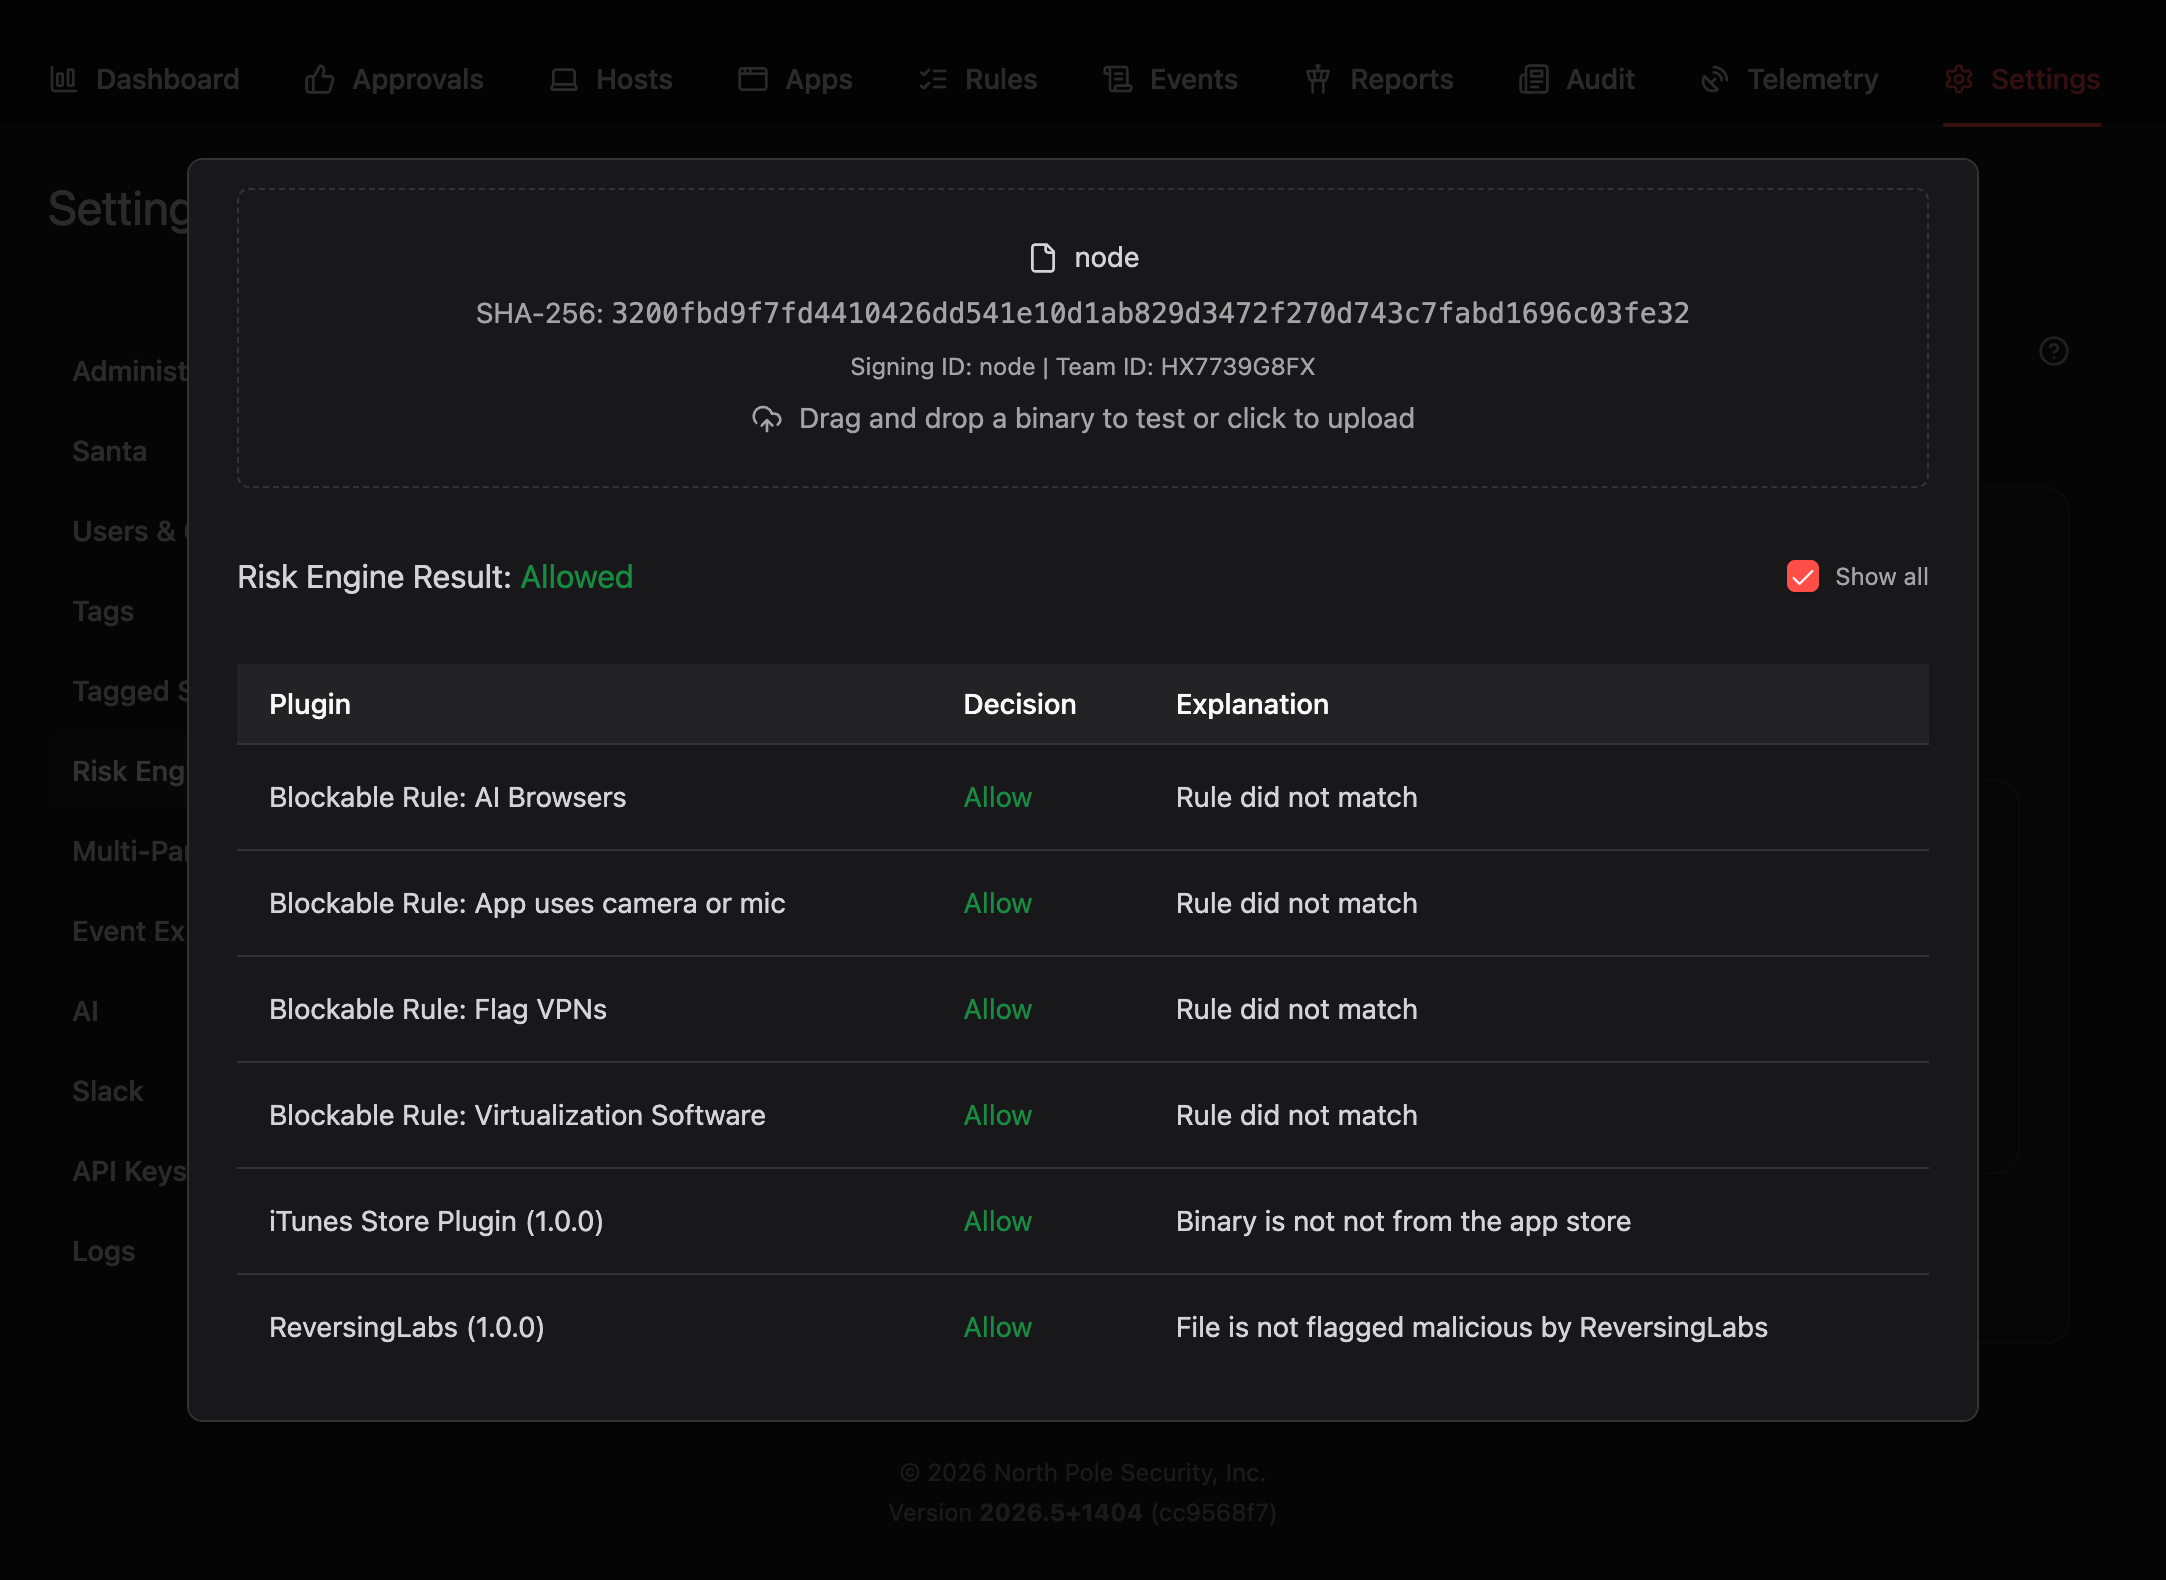Click Allow decision for Flag VPNs
This screenshot has height=1580, width=2166.
coord(997,1009)
